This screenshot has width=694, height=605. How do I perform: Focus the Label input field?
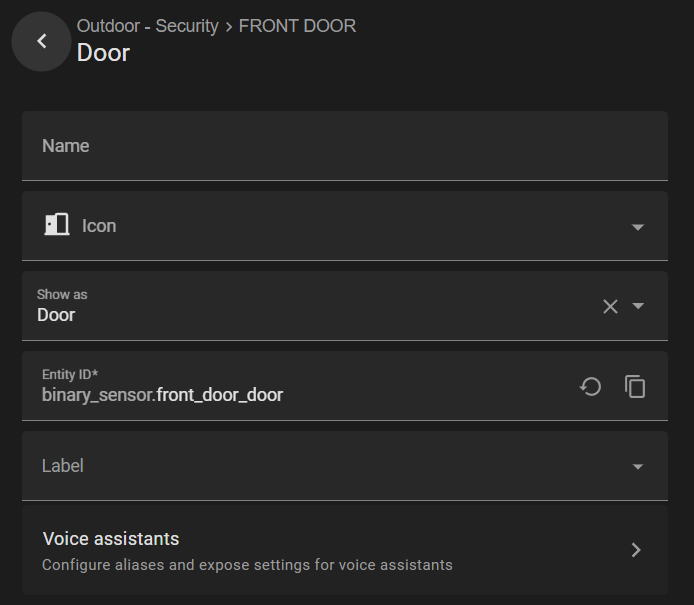320,466
